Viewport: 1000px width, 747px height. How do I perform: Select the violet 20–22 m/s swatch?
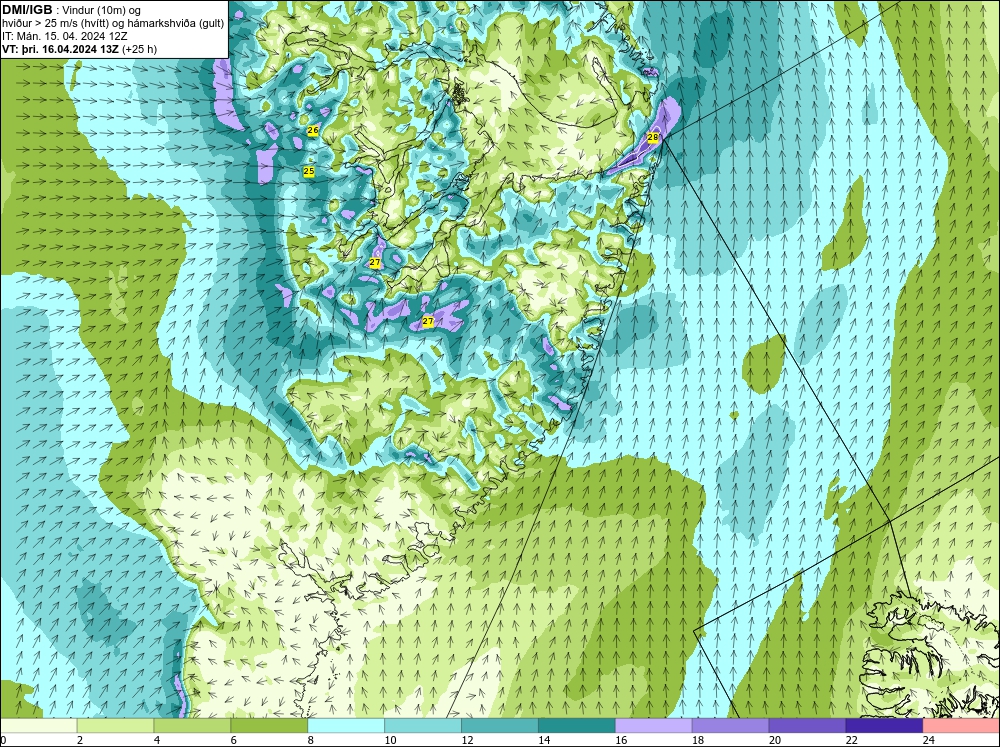[x=807, y=725]
